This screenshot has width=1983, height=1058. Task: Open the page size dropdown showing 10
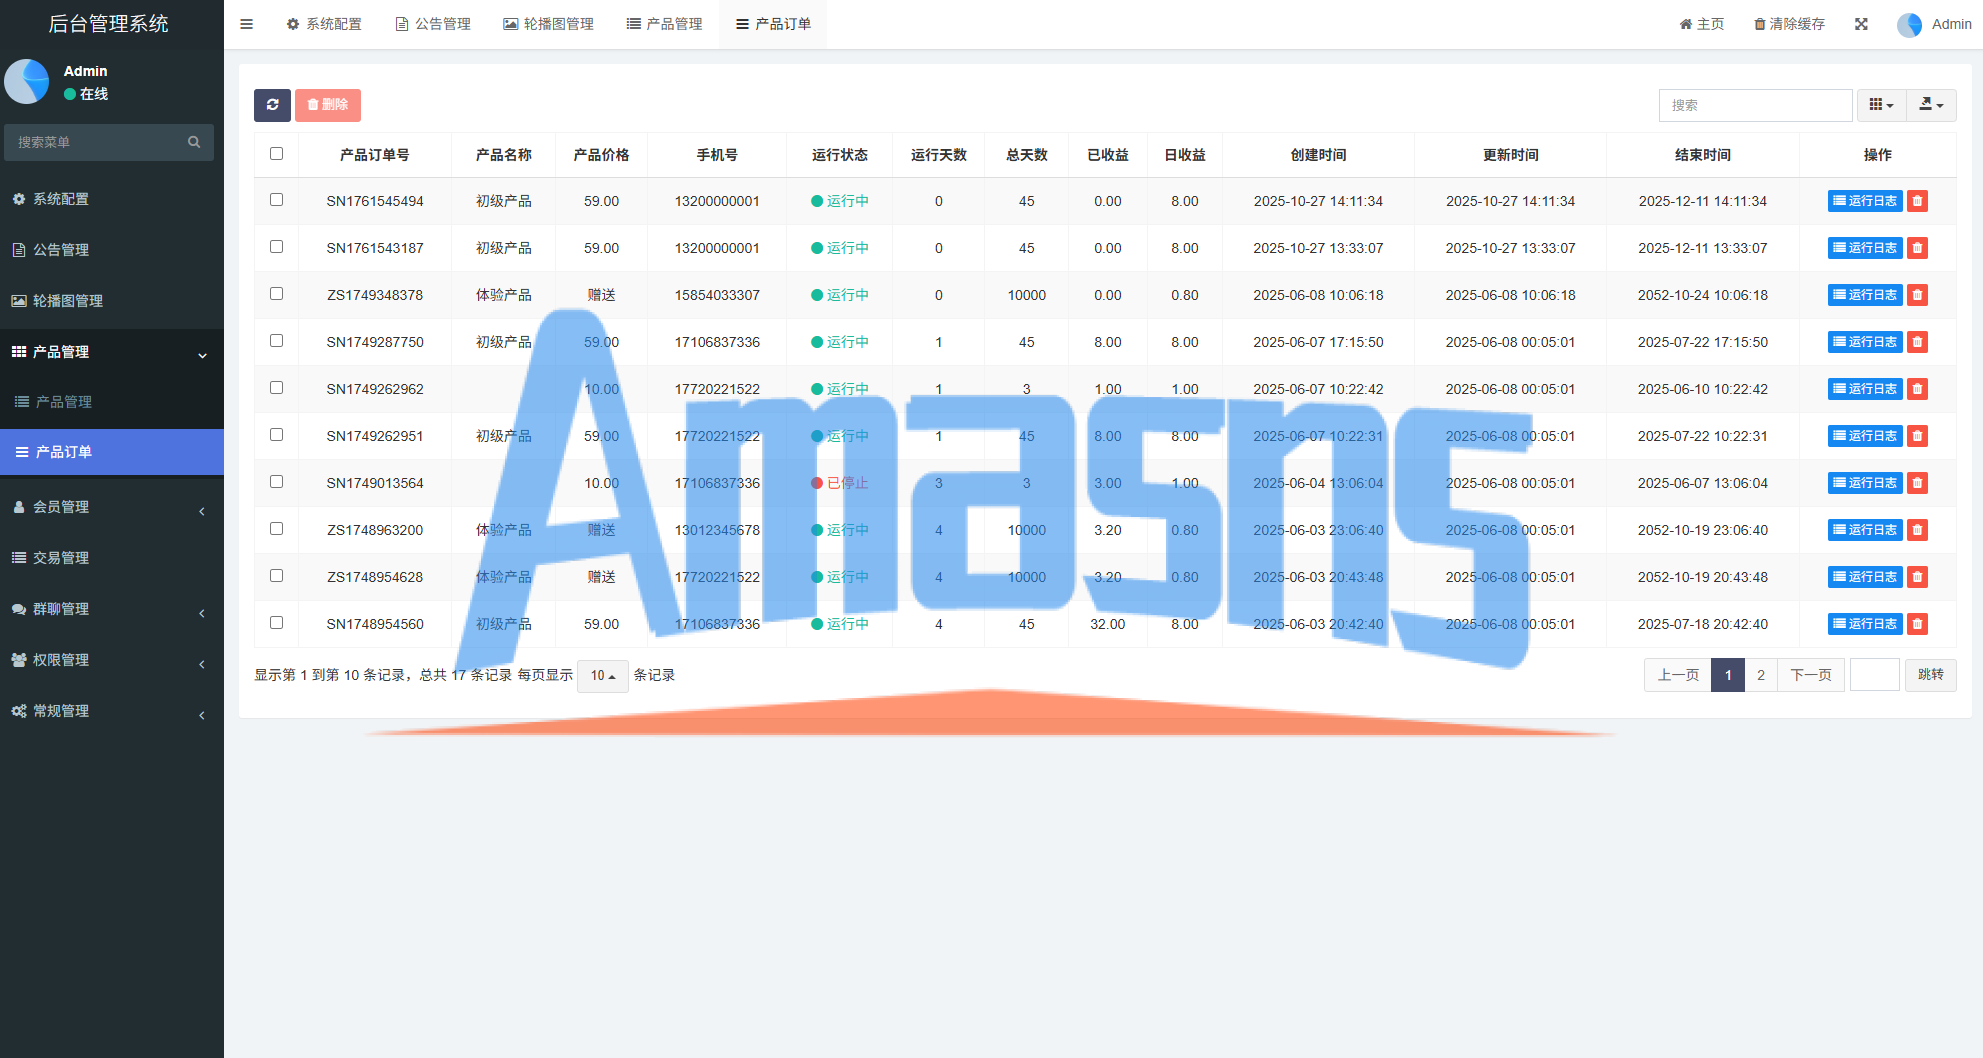[x=602, y=676]
